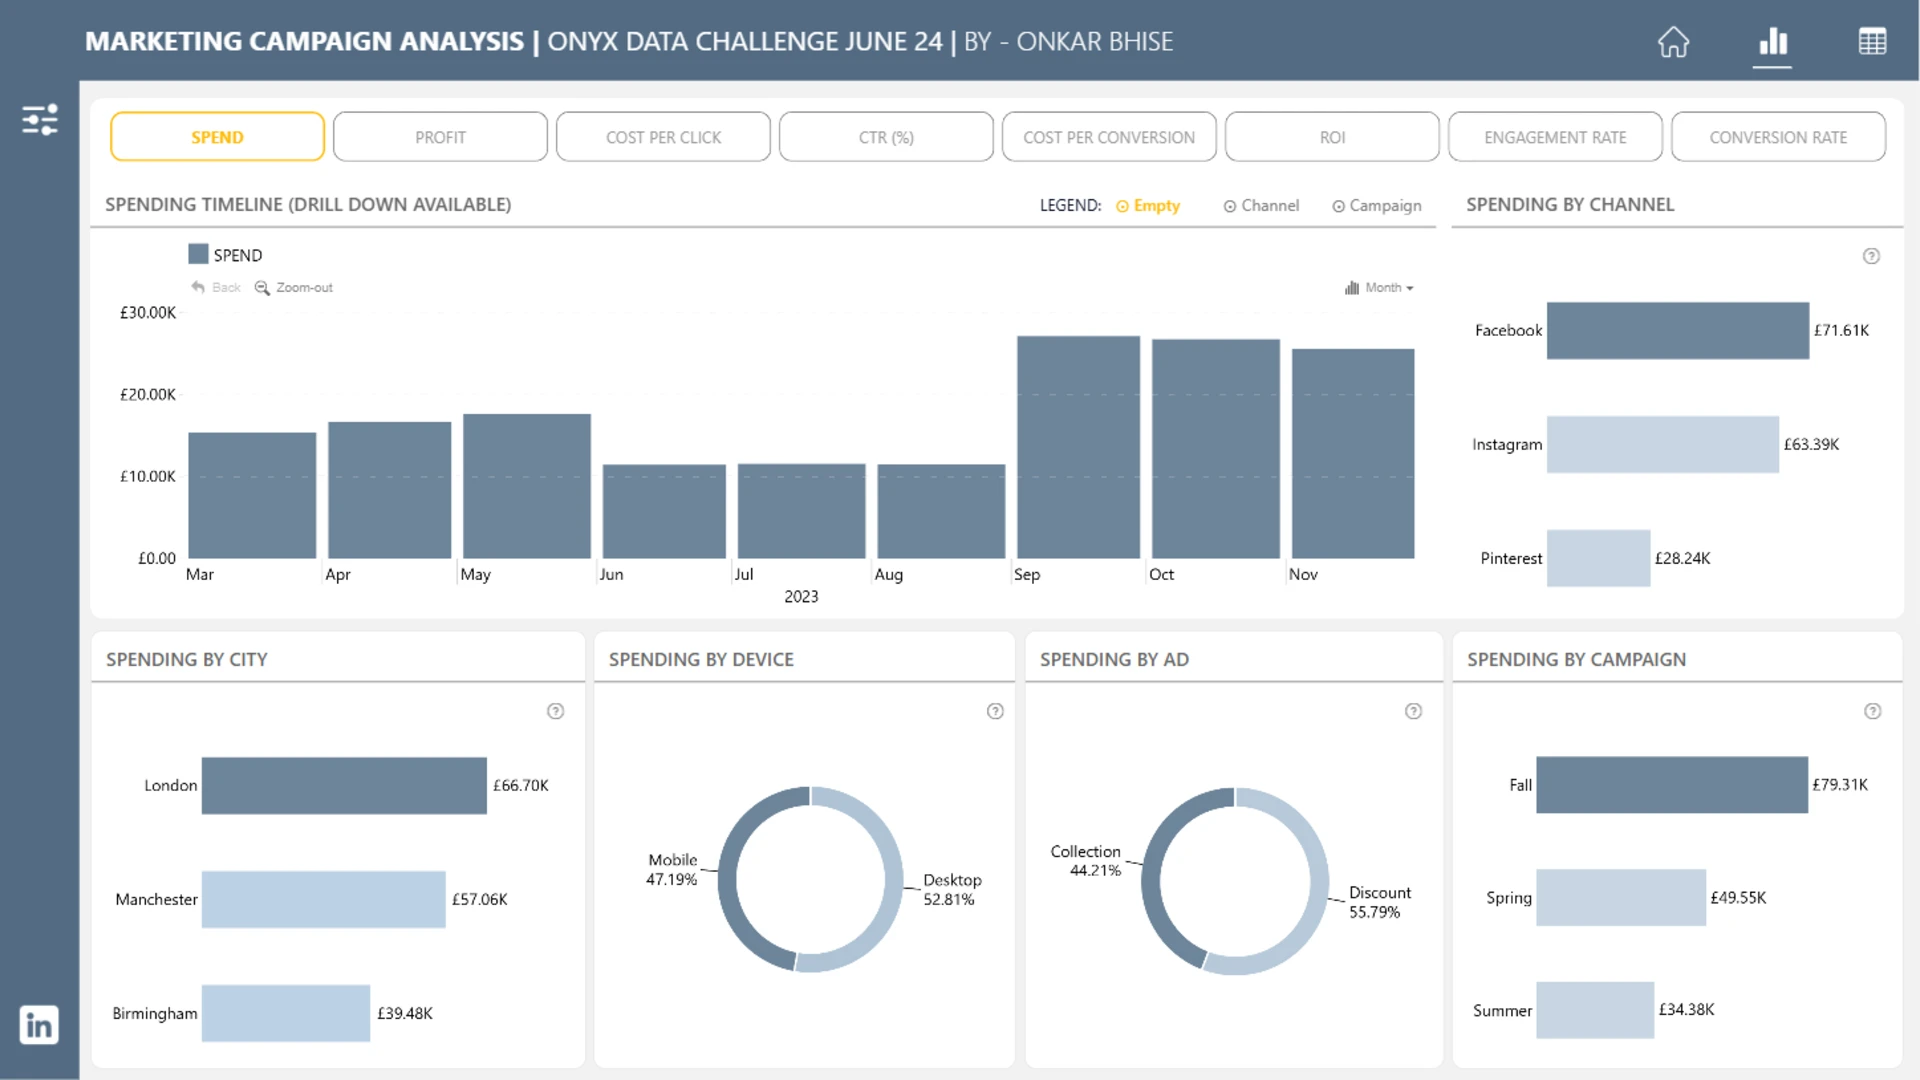Click the 2023 year axis label
The image size is (1920, 1080).
pos(801,597)
